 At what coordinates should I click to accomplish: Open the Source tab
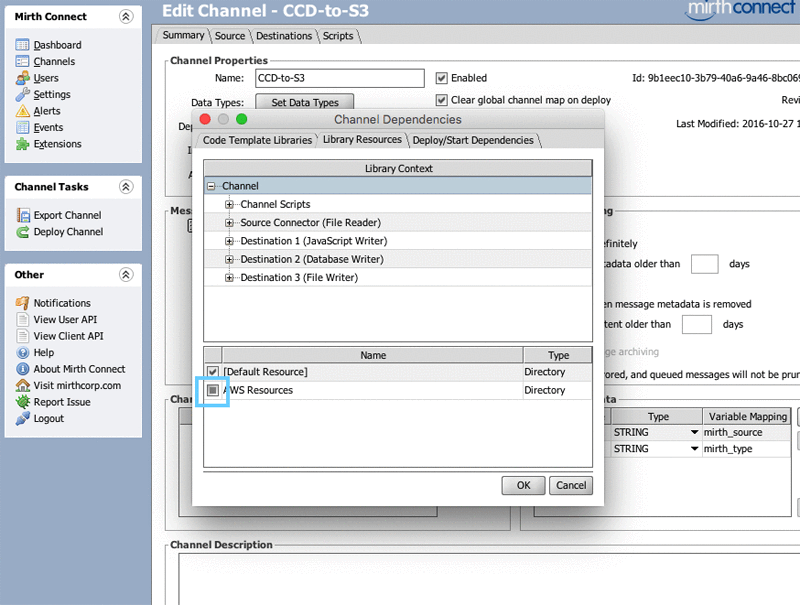pos(230,36)
